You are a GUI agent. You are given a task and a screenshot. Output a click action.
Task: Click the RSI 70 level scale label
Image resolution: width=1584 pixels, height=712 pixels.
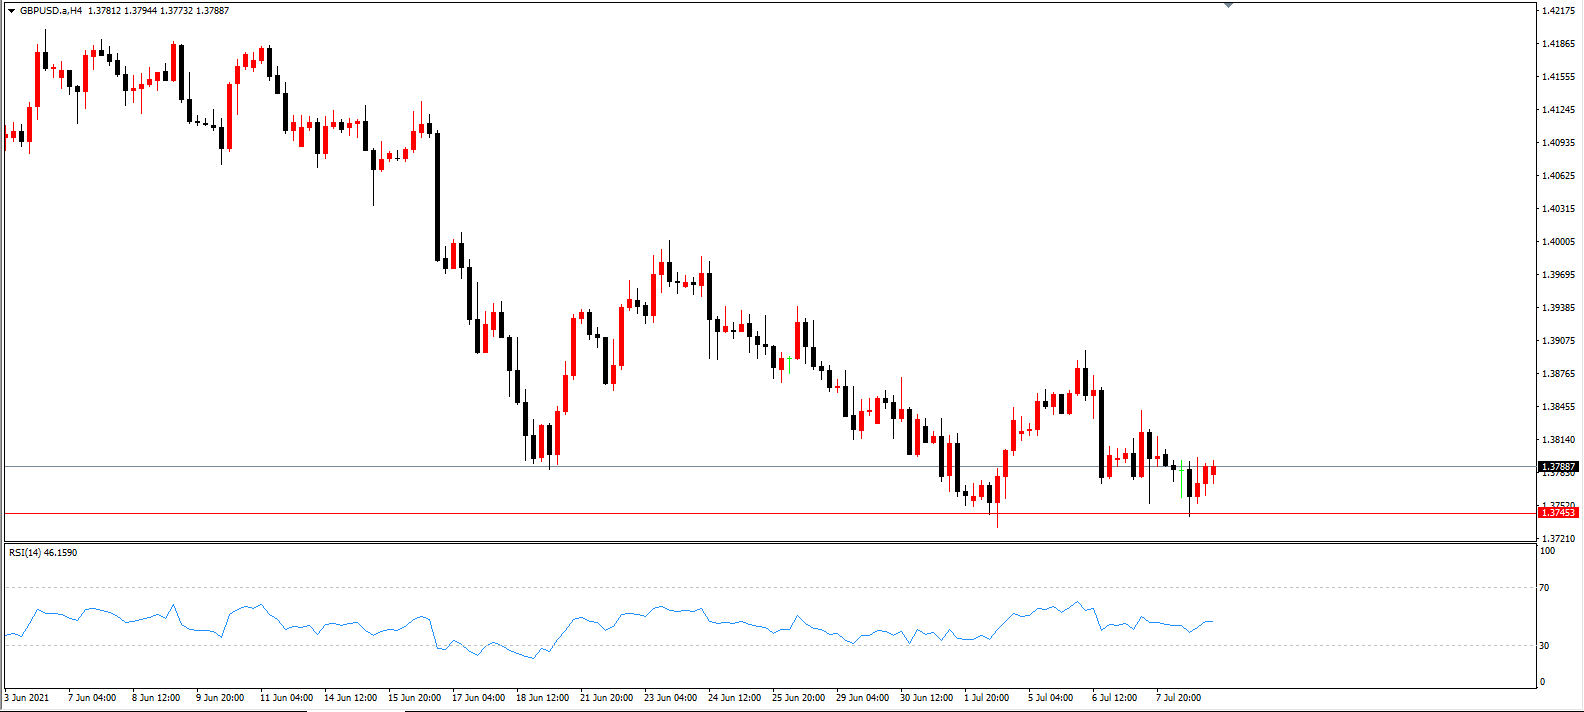pos(1545,588)
